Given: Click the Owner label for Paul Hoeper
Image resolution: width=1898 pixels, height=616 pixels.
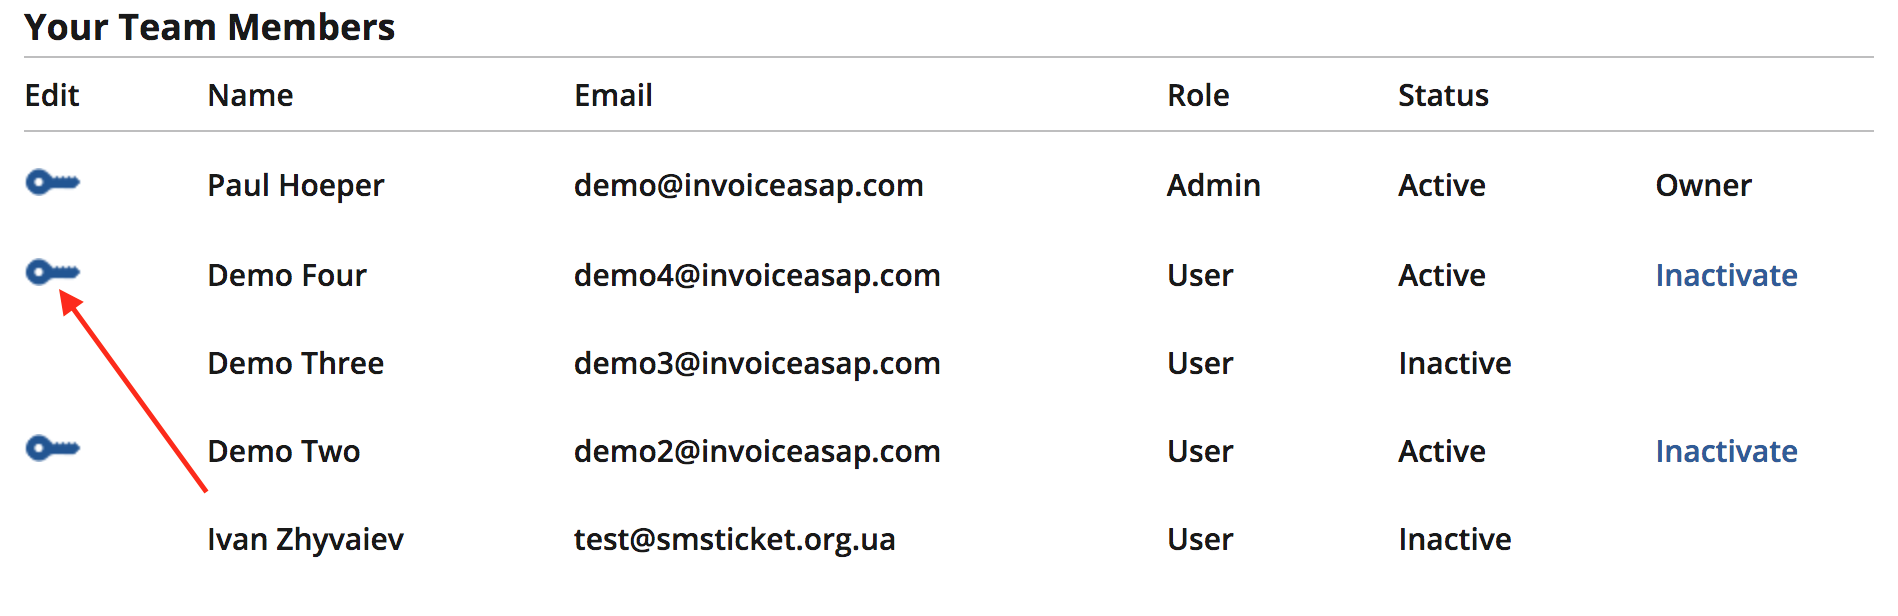Looking at the screenshot, I should click(x=1703, y=186).
